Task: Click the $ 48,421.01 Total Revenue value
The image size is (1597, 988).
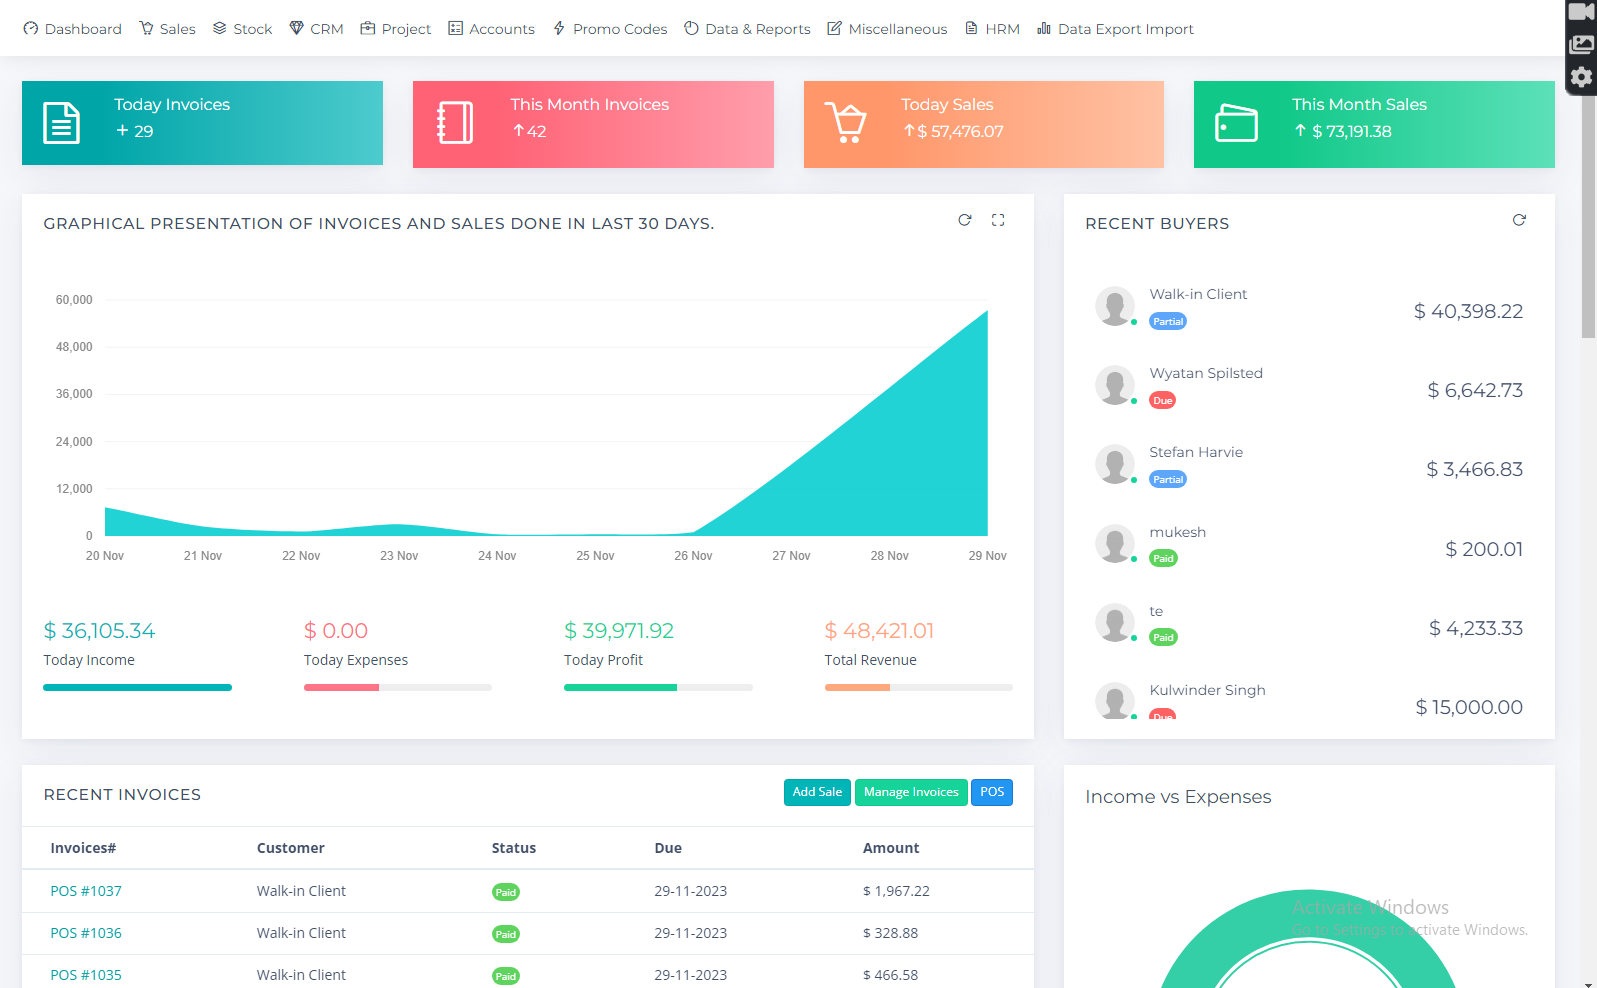Action: coord(879,631)
